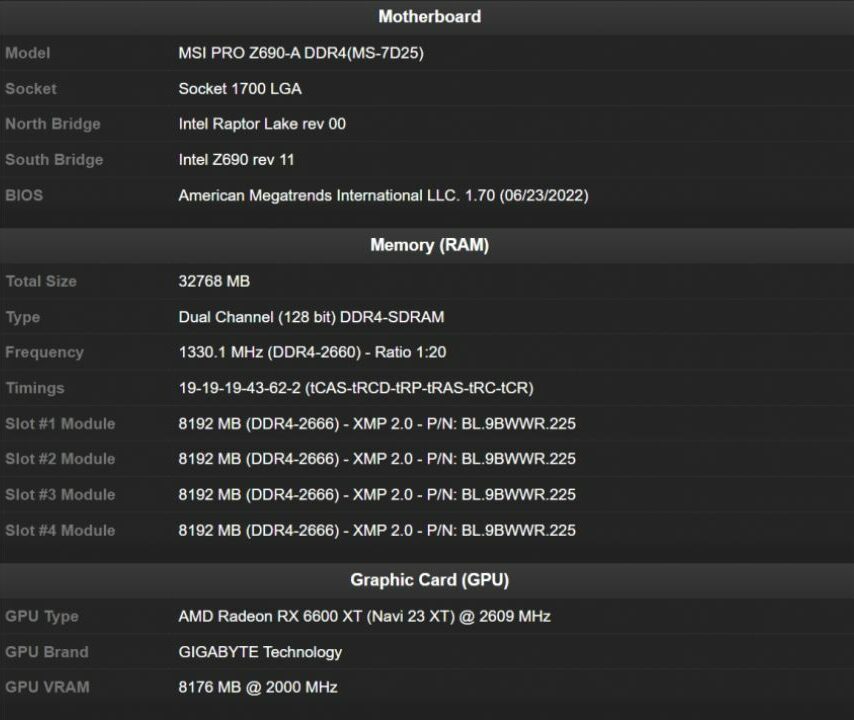The height and width of the screenshot is (720, 854).
Task: Click the BIOS row label
Action: pyautogui.click(x=24, y=195)
